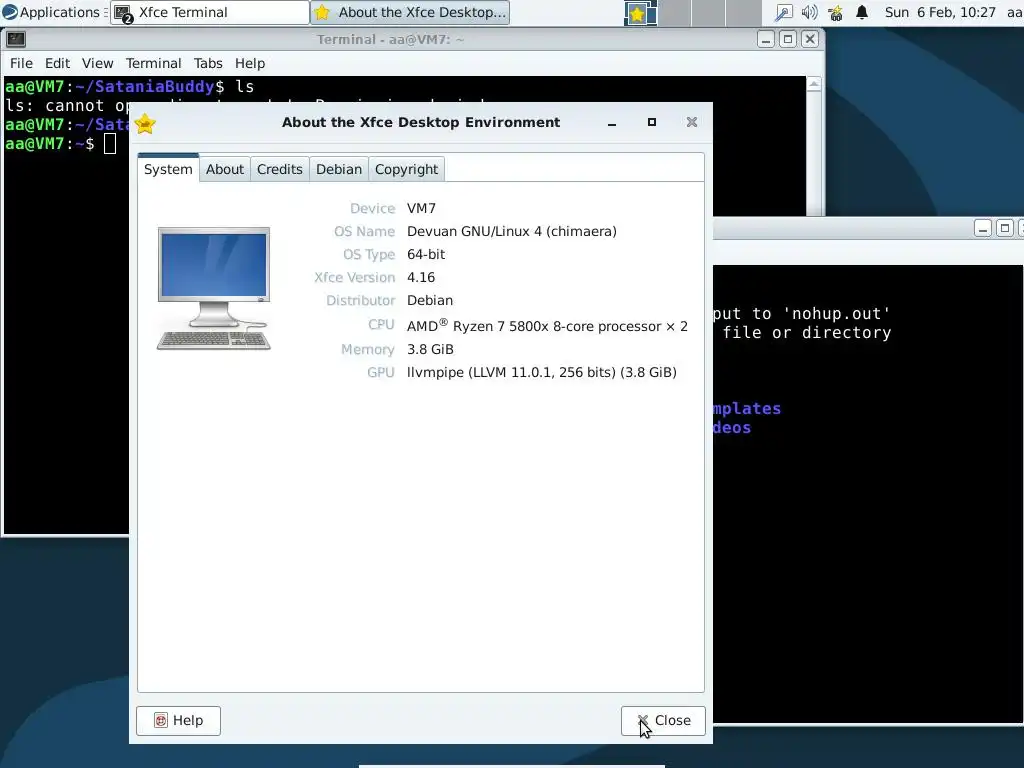Open the terminal Tabs menu
Screen dimensions: 1024x768
pyautogui.click(x=208, y=63)
